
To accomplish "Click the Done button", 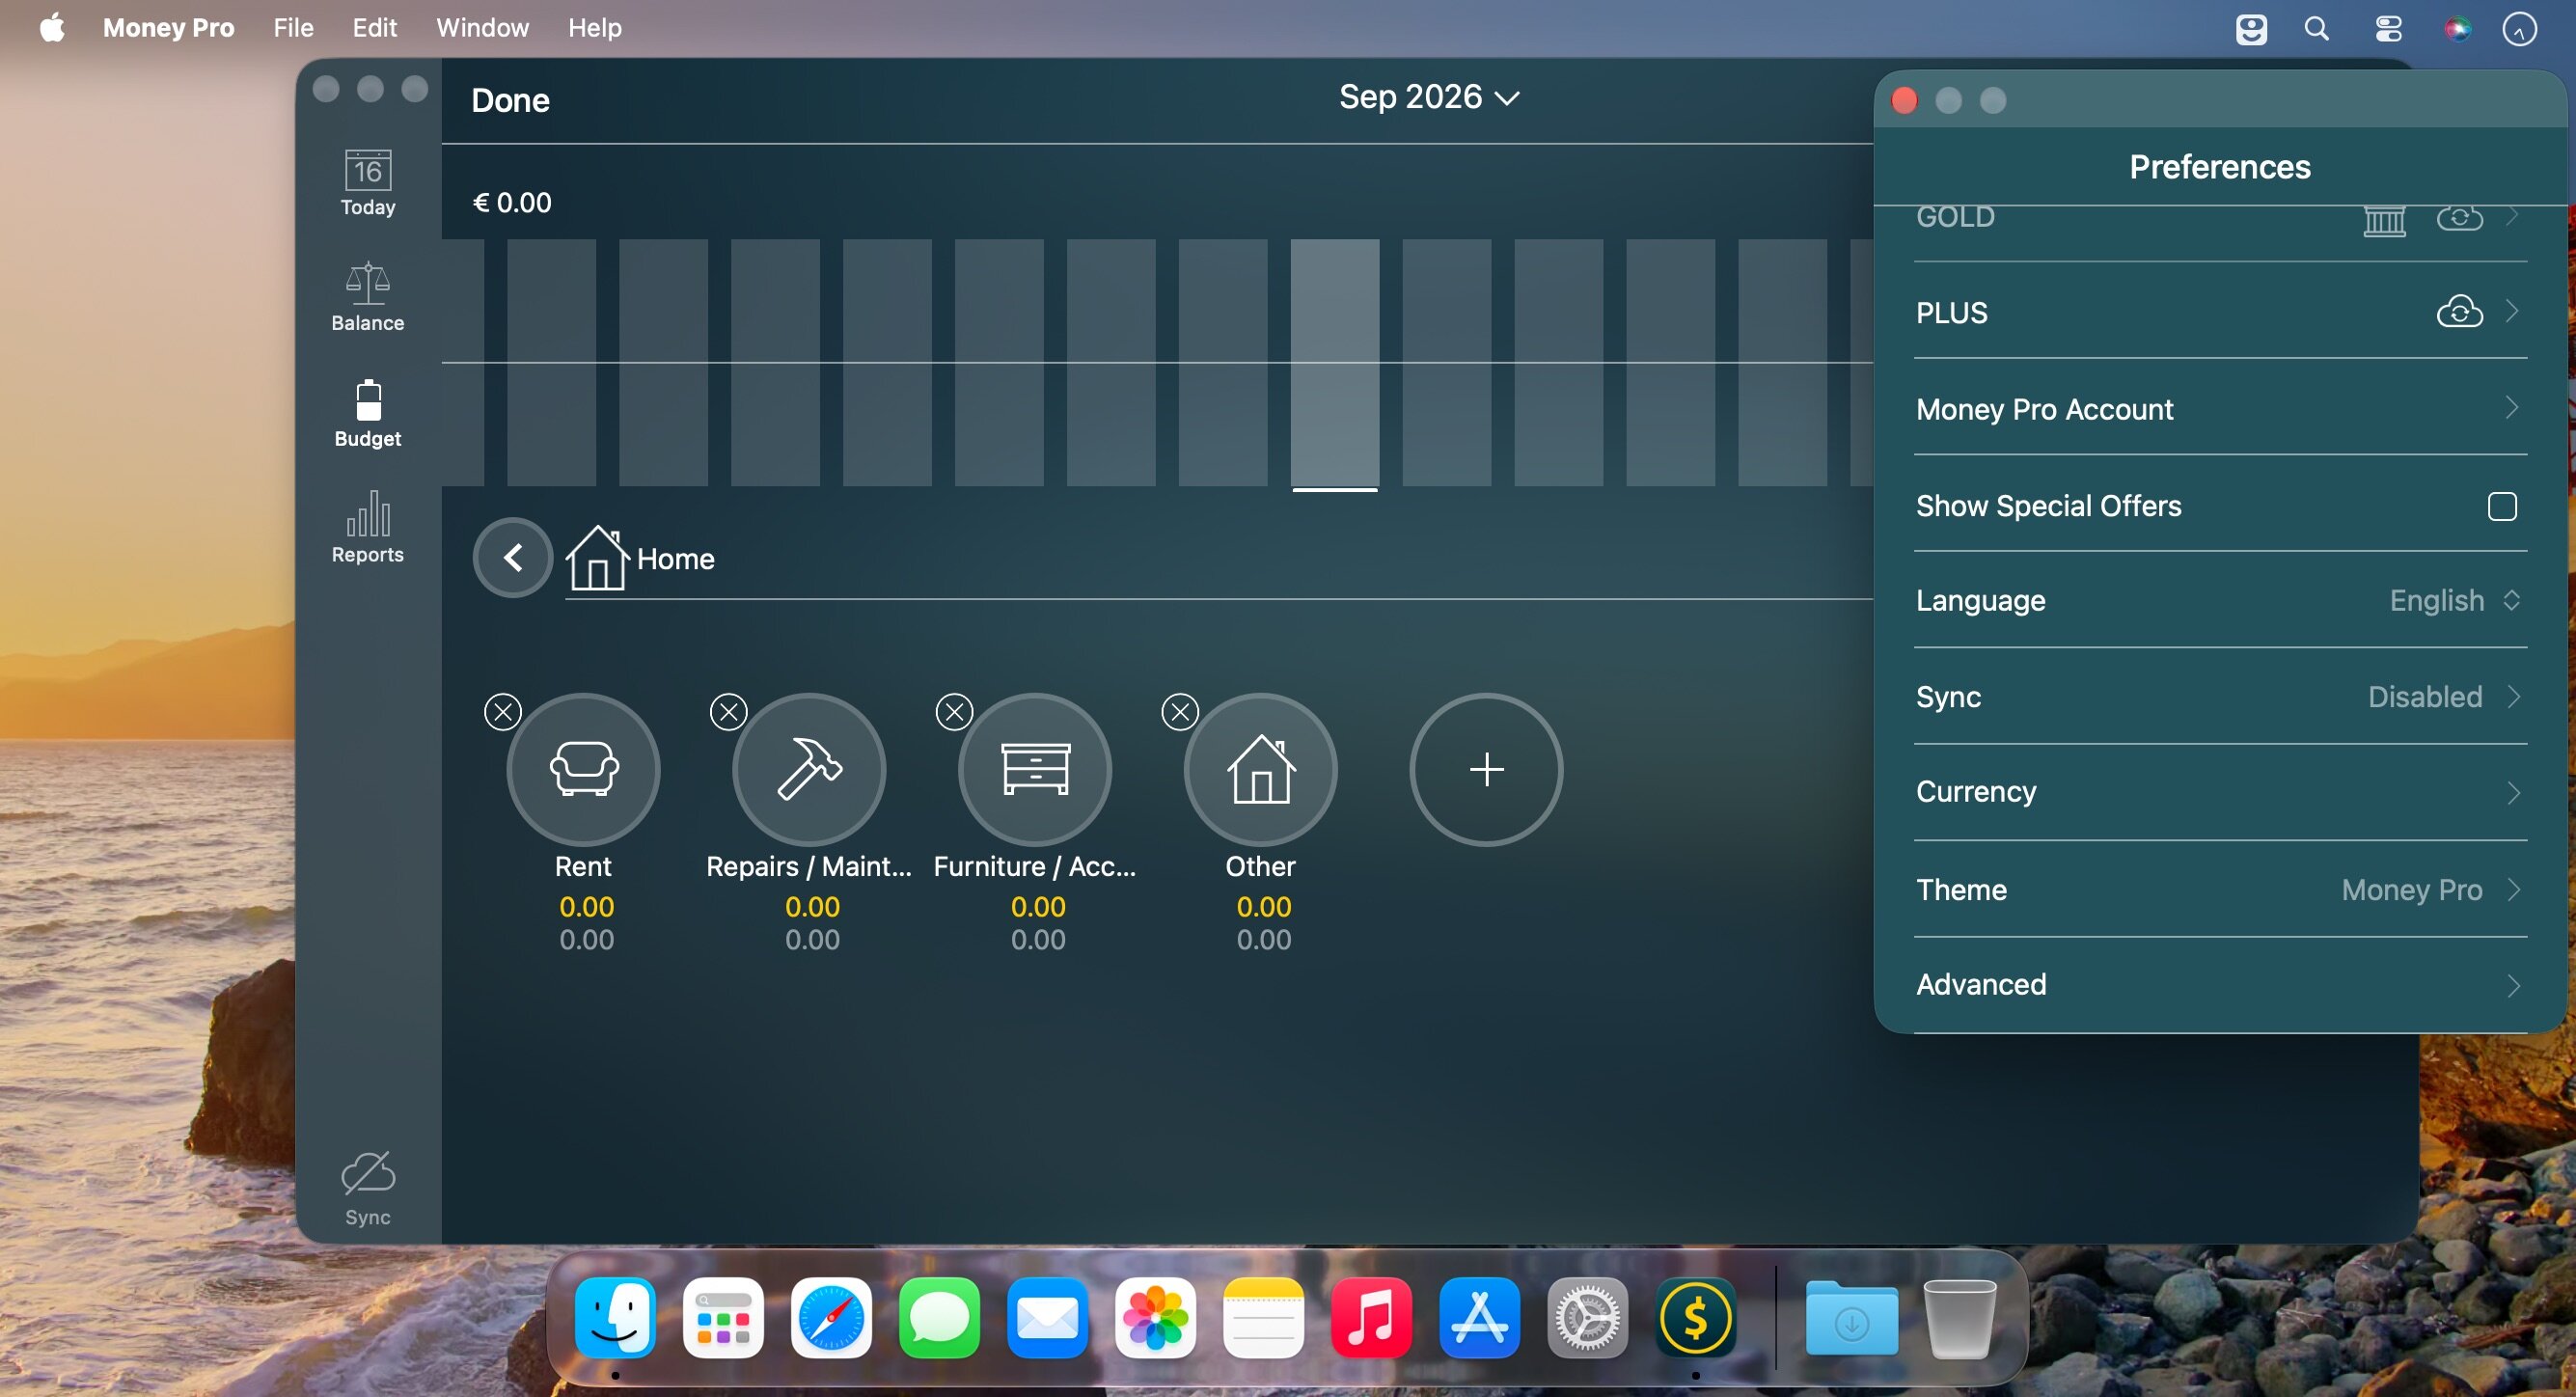I will pyautogui.click(x=510, y=100).
